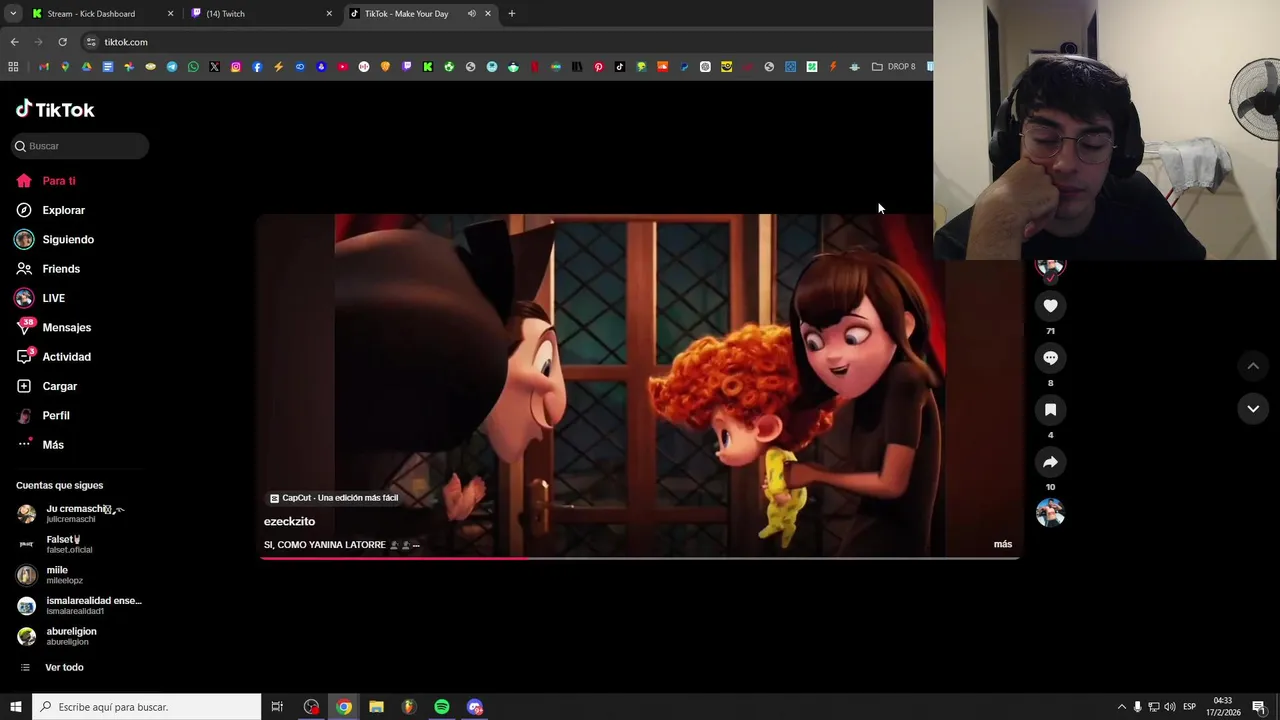Open the TikTok bookmark icon

(x=620, y=67)
